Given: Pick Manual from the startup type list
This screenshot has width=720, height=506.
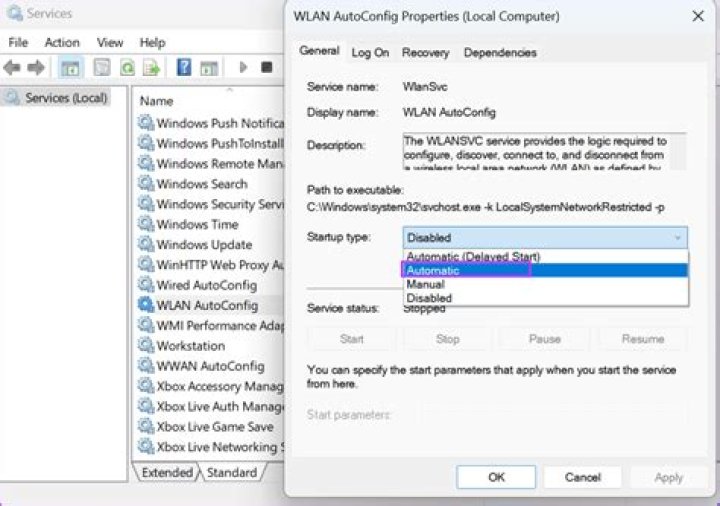Looking at the screenshot, I should coord(425,284).
